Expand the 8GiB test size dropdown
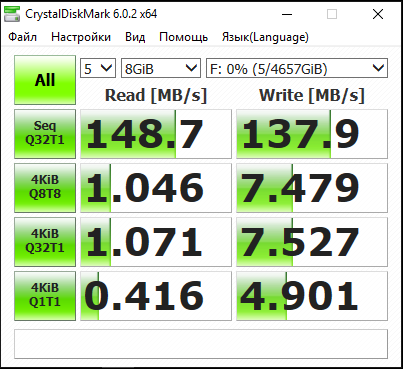Image resolution: width=403 pixels, height=369 pixels. 161,68
